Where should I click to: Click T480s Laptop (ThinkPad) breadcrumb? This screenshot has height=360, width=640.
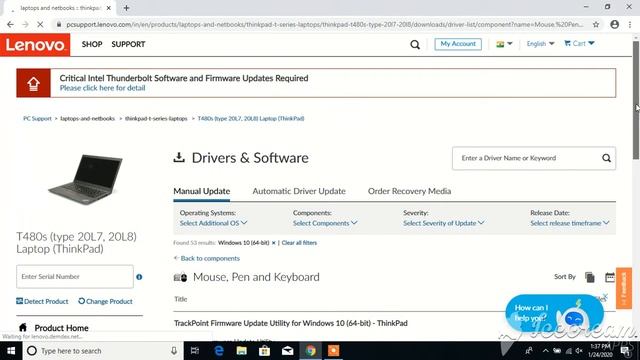point(251,118)
